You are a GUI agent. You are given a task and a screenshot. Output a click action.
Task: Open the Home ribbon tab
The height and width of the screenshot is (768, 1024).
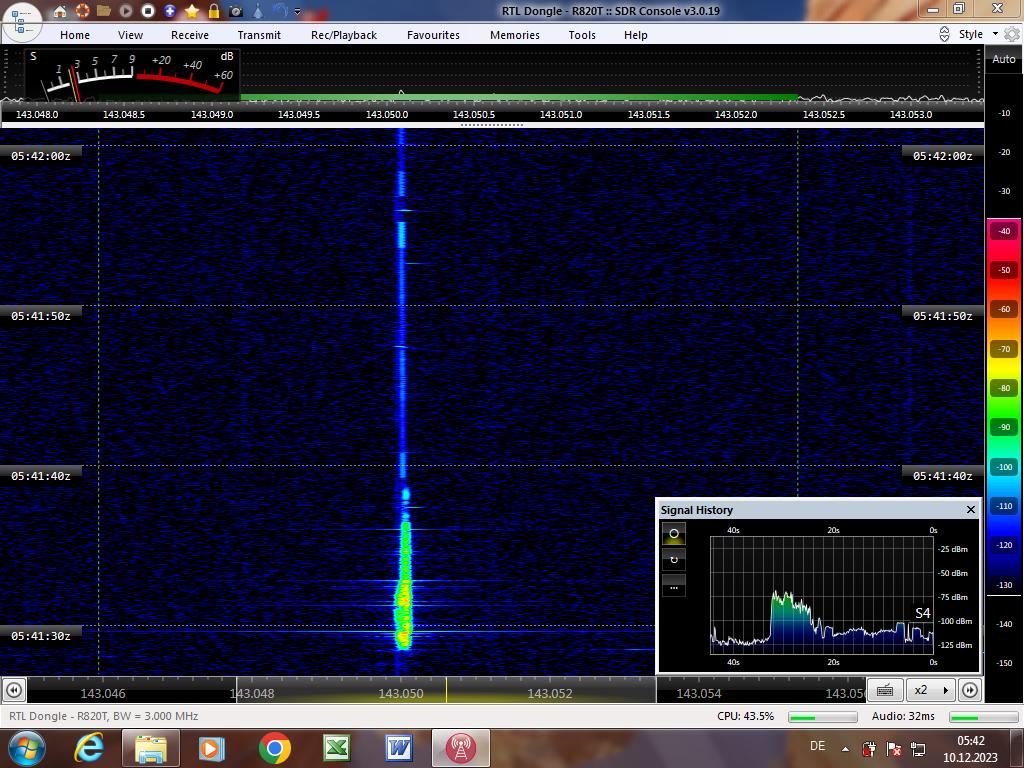click(x=75, y=35)
